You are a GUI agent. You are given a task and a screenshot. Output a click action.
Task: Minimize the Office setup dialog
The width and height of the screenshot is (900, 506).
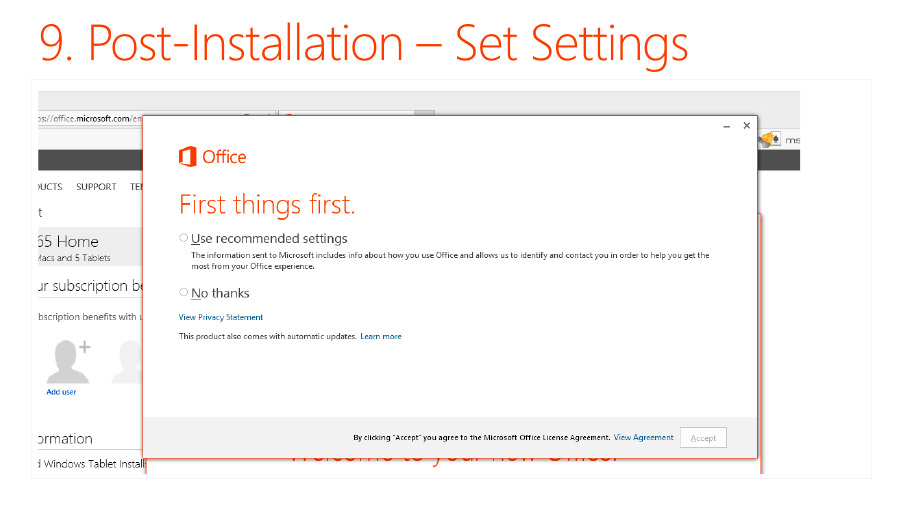(727, 126)
